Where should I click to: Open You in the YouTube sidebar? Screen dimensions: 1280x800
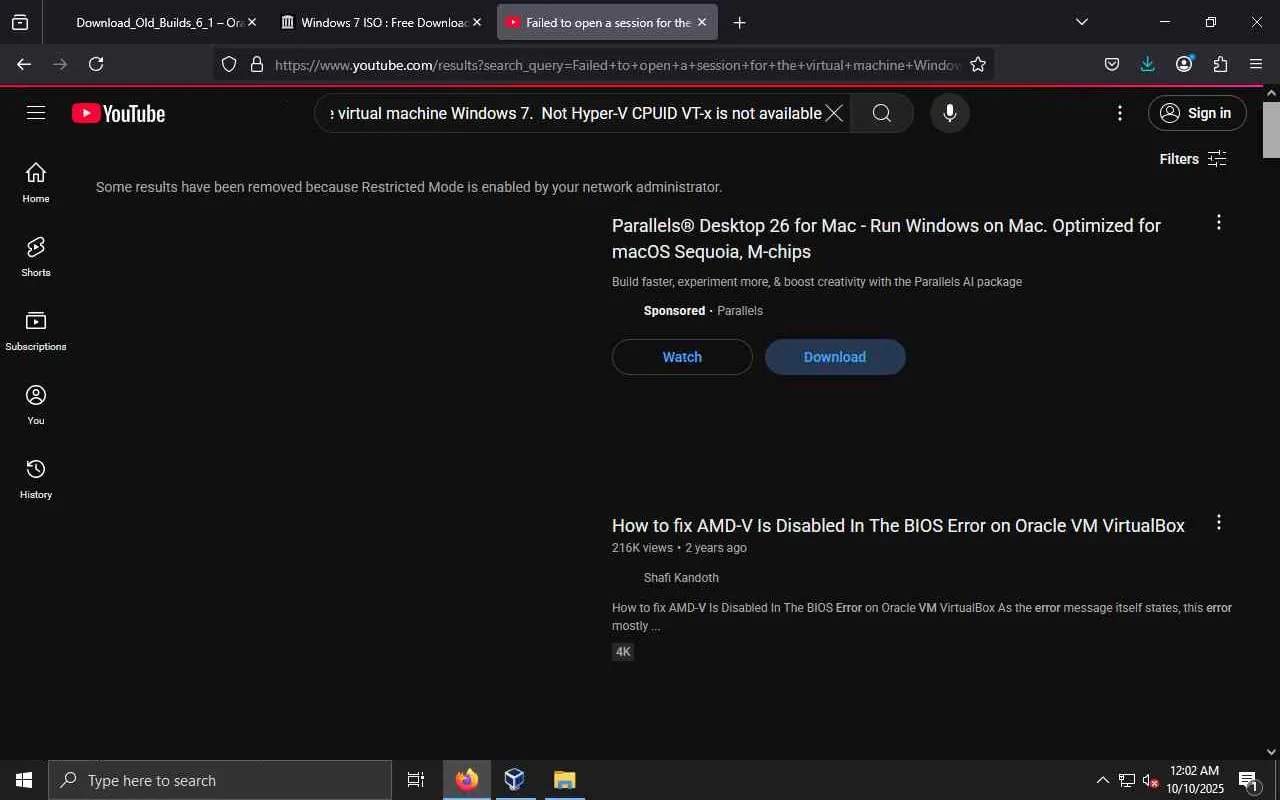[x=36, y=405]
